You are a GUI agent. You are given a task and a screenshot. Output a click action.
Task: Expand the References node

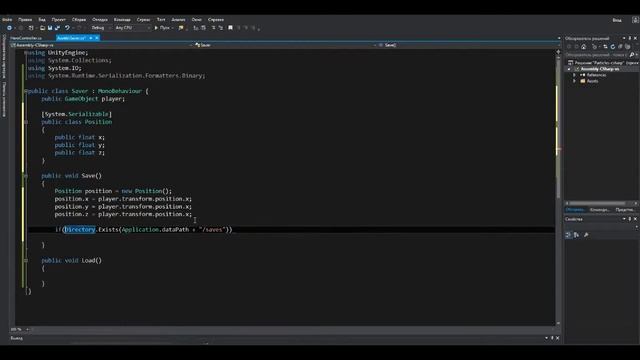point(574,75)
